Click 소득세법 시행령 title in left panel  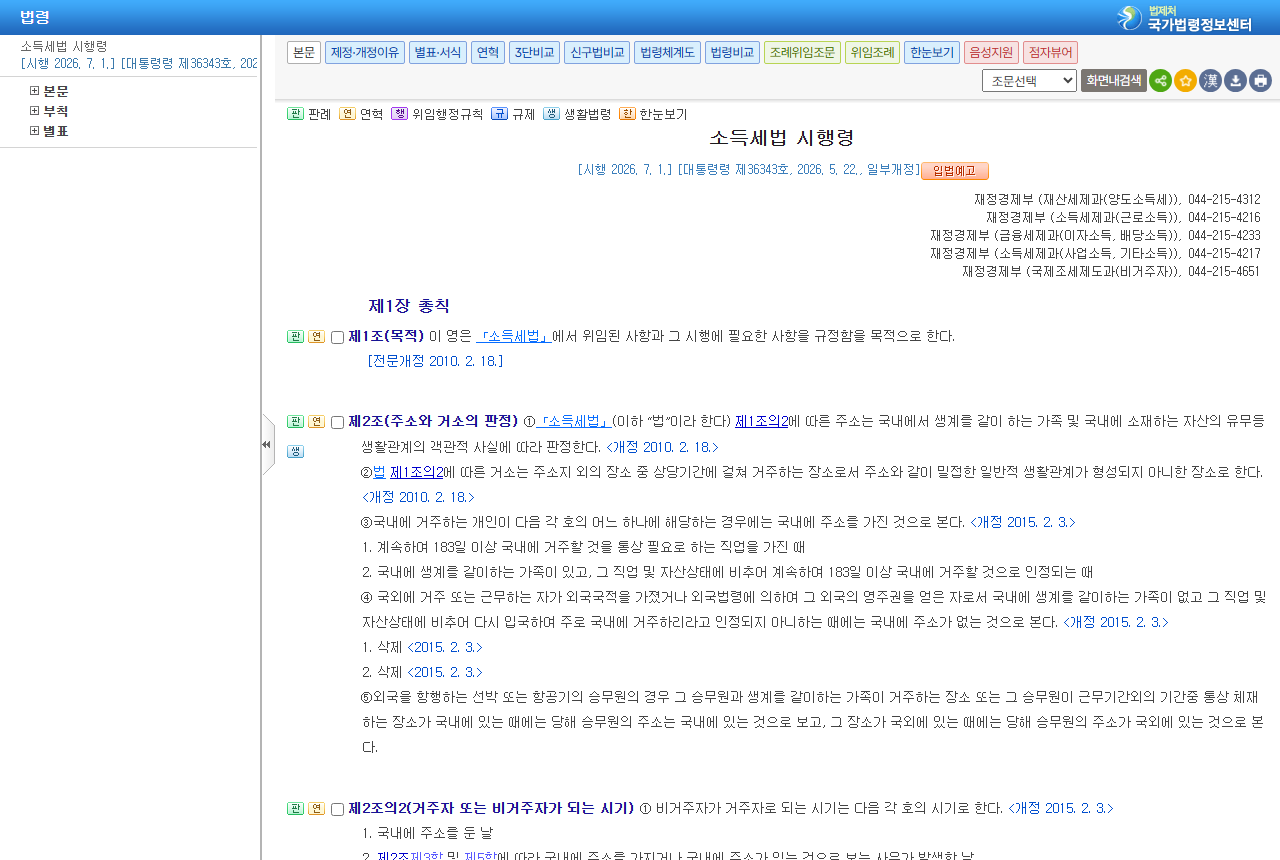click(x=64, y=46)
